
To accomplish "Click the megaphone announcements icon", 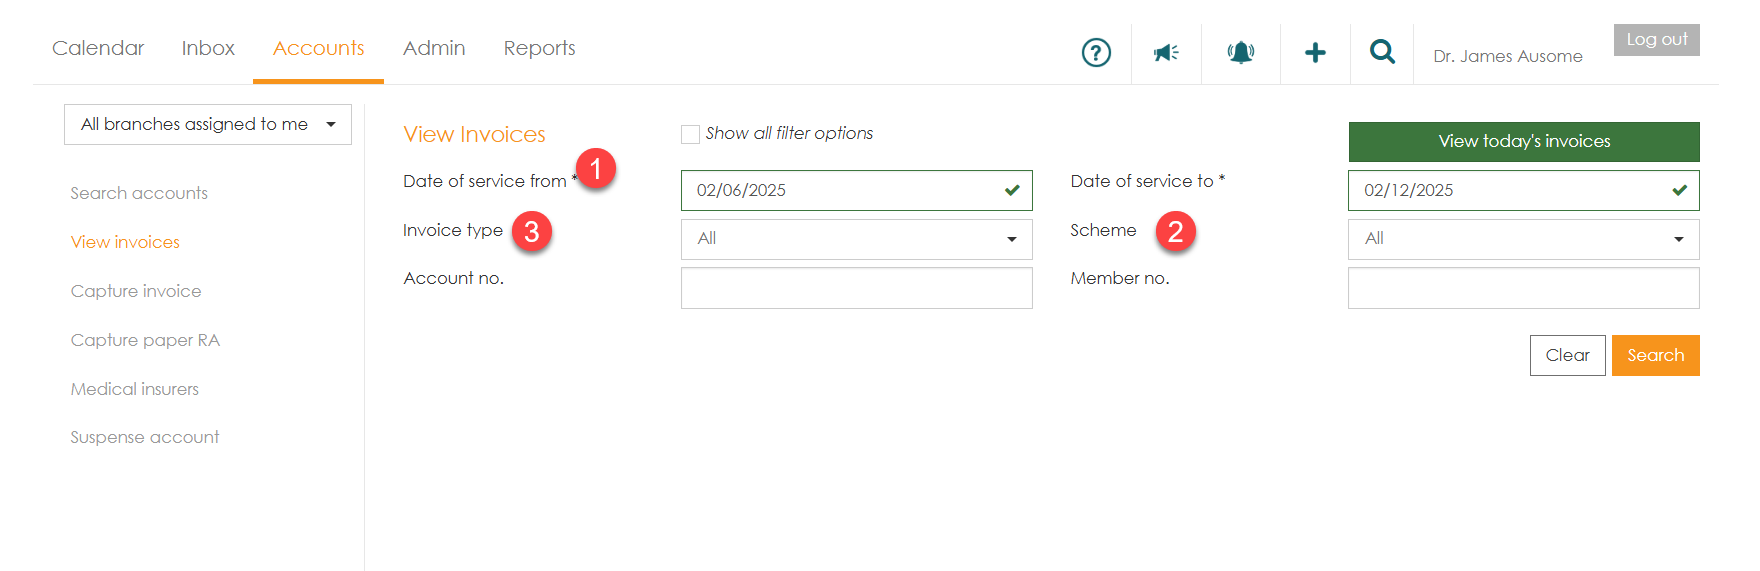I will (x=1166, y=52).
